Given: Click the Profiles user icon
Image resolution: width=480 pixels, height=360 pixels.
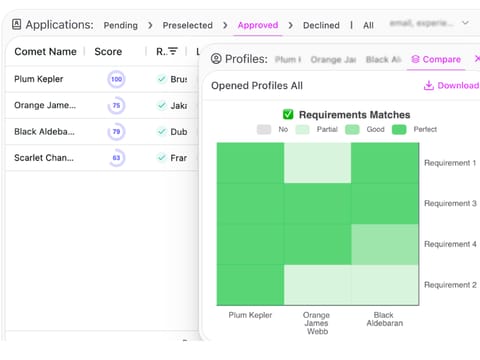Looking at the screenshot, I should pos(216,59).
